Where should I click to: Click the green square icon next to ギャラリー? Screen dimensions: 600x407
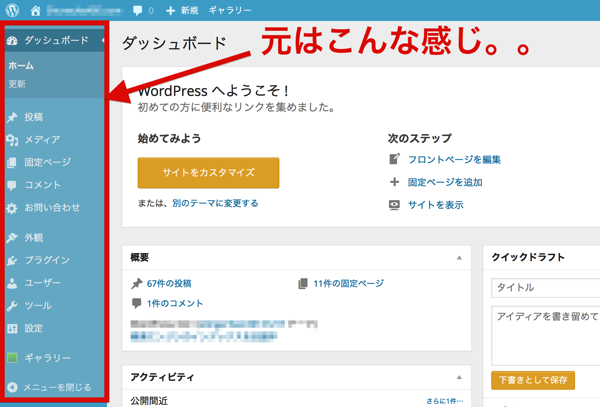point(12,358)
